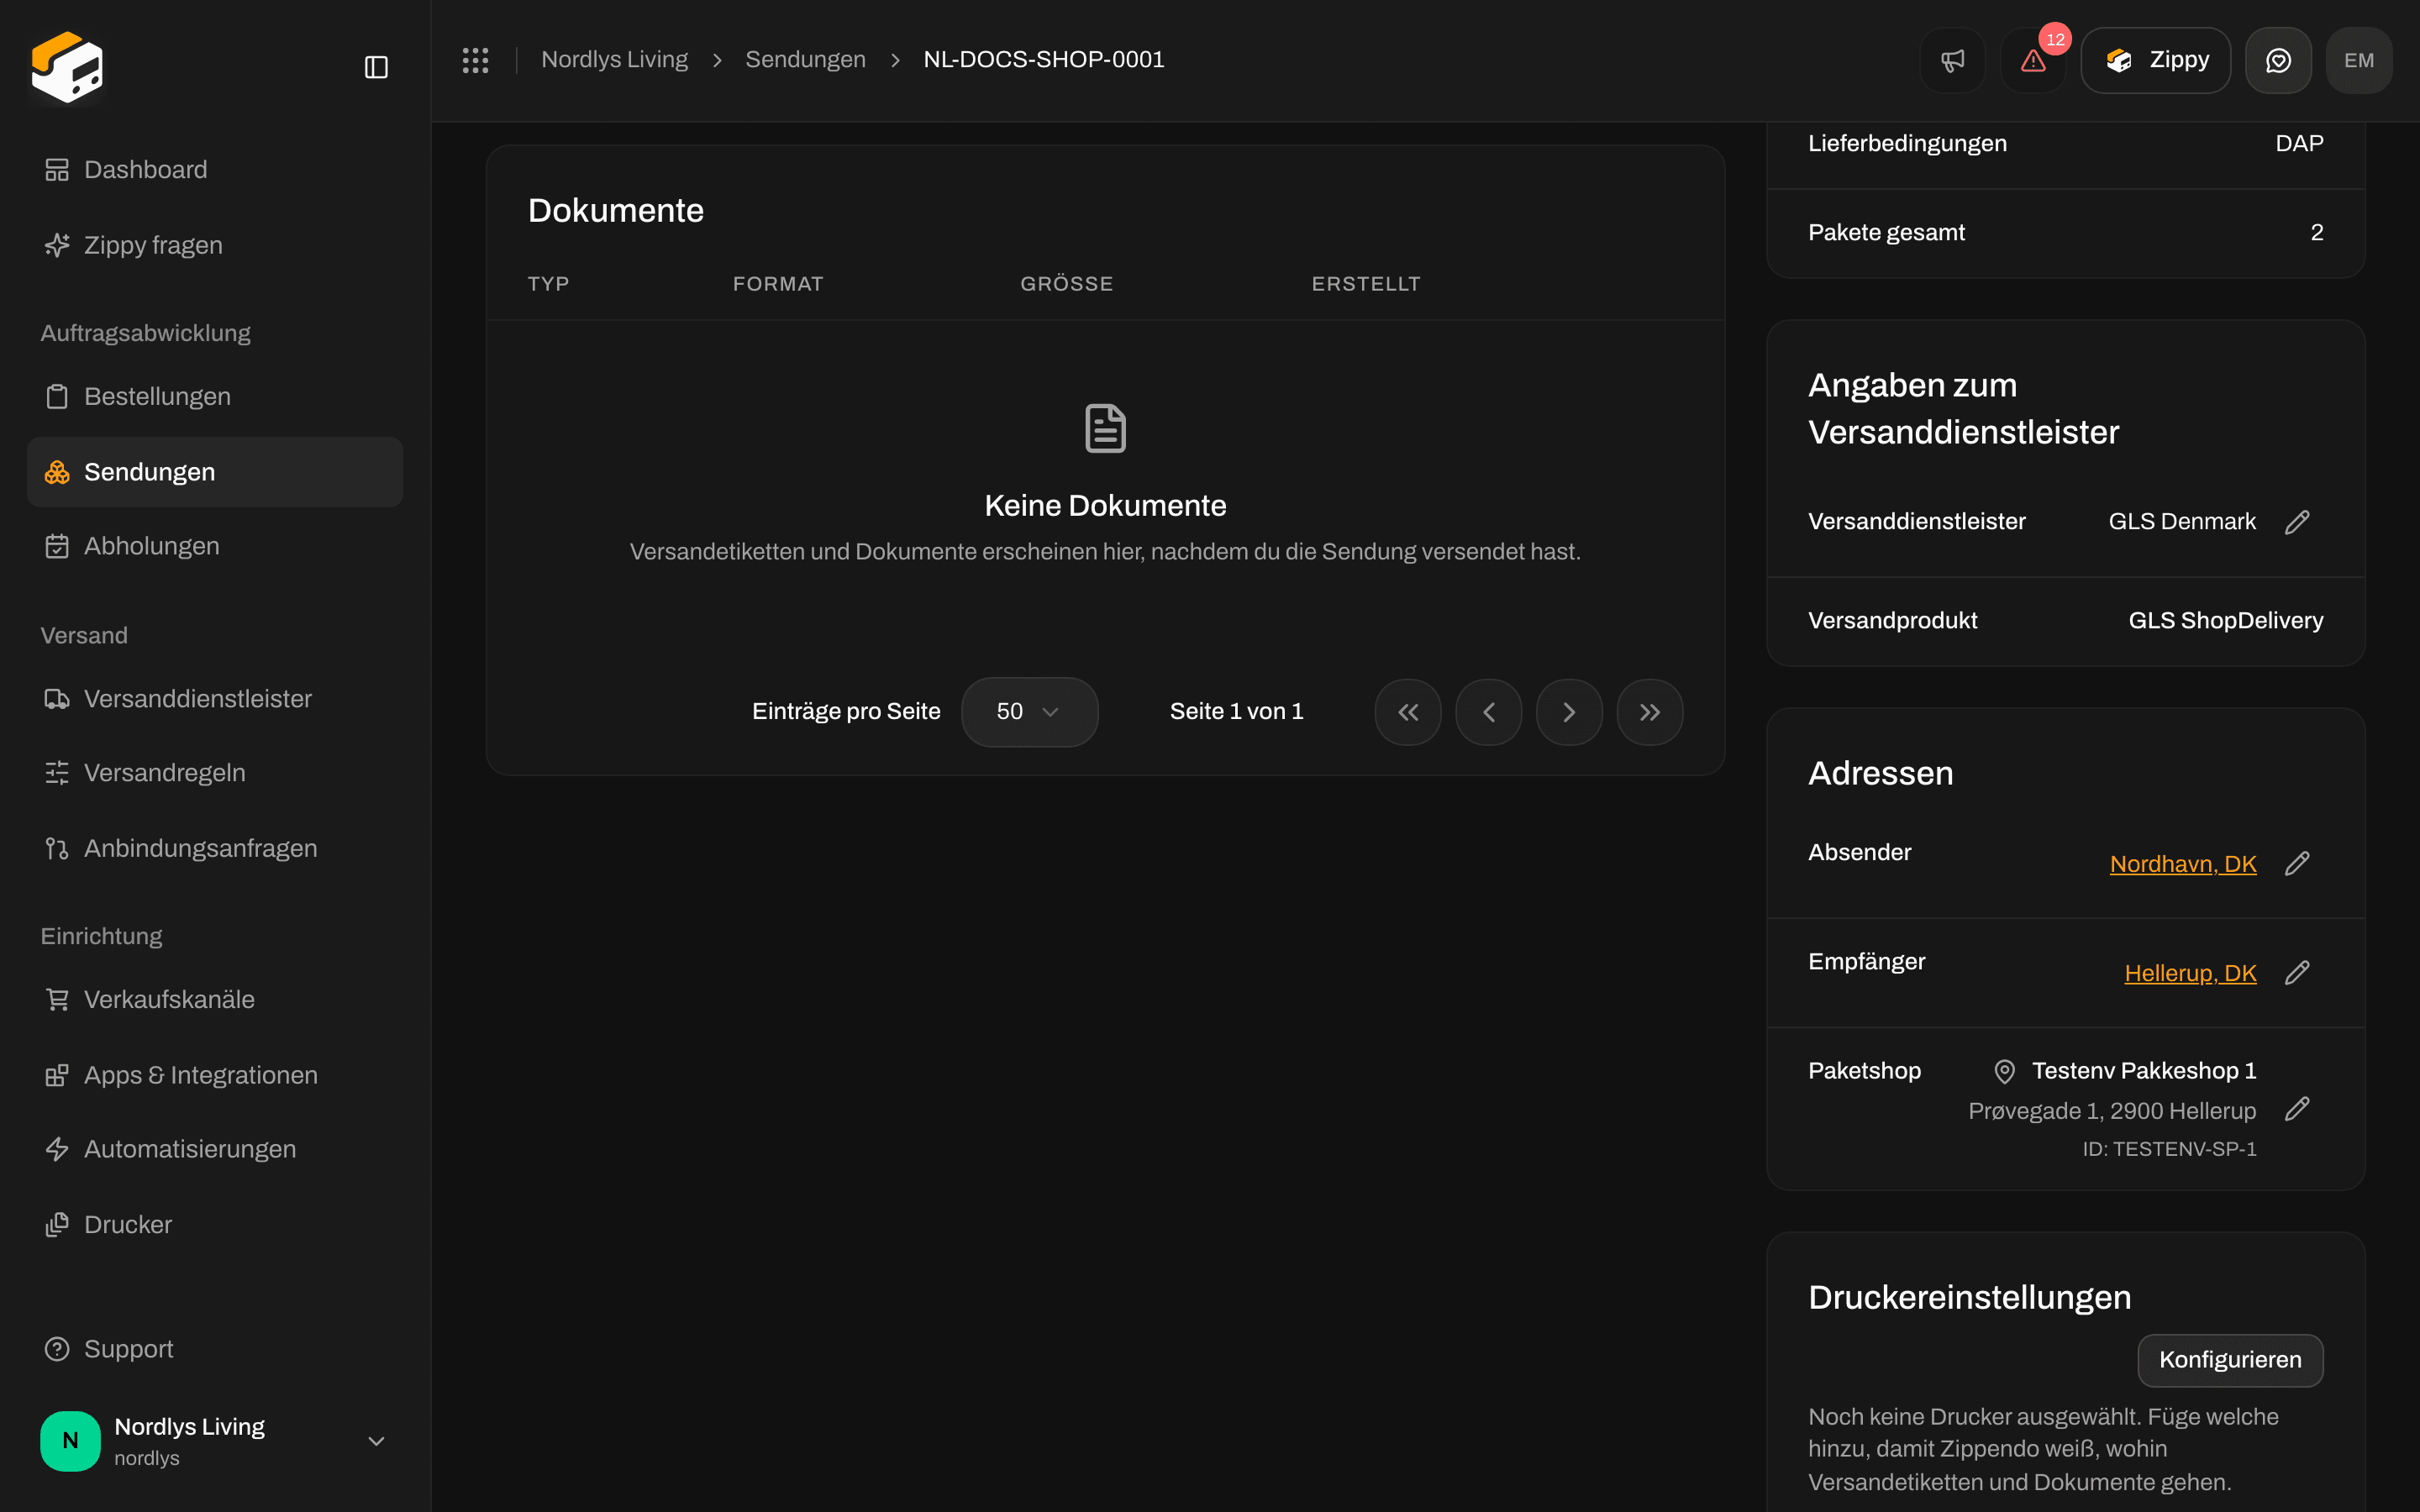Image resolution: width=2420 pixels, height=1512 pixels.
Task: Open Apps & Integrationen
Action: tap(215, 1075)
